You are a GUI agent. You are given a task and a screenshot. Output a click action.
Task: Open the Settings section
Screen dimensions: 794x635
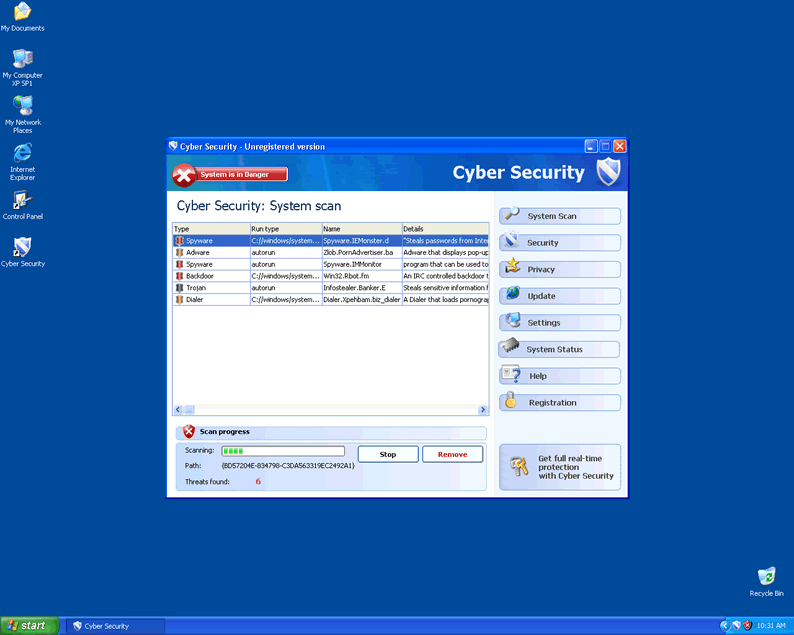coord(560,323)
